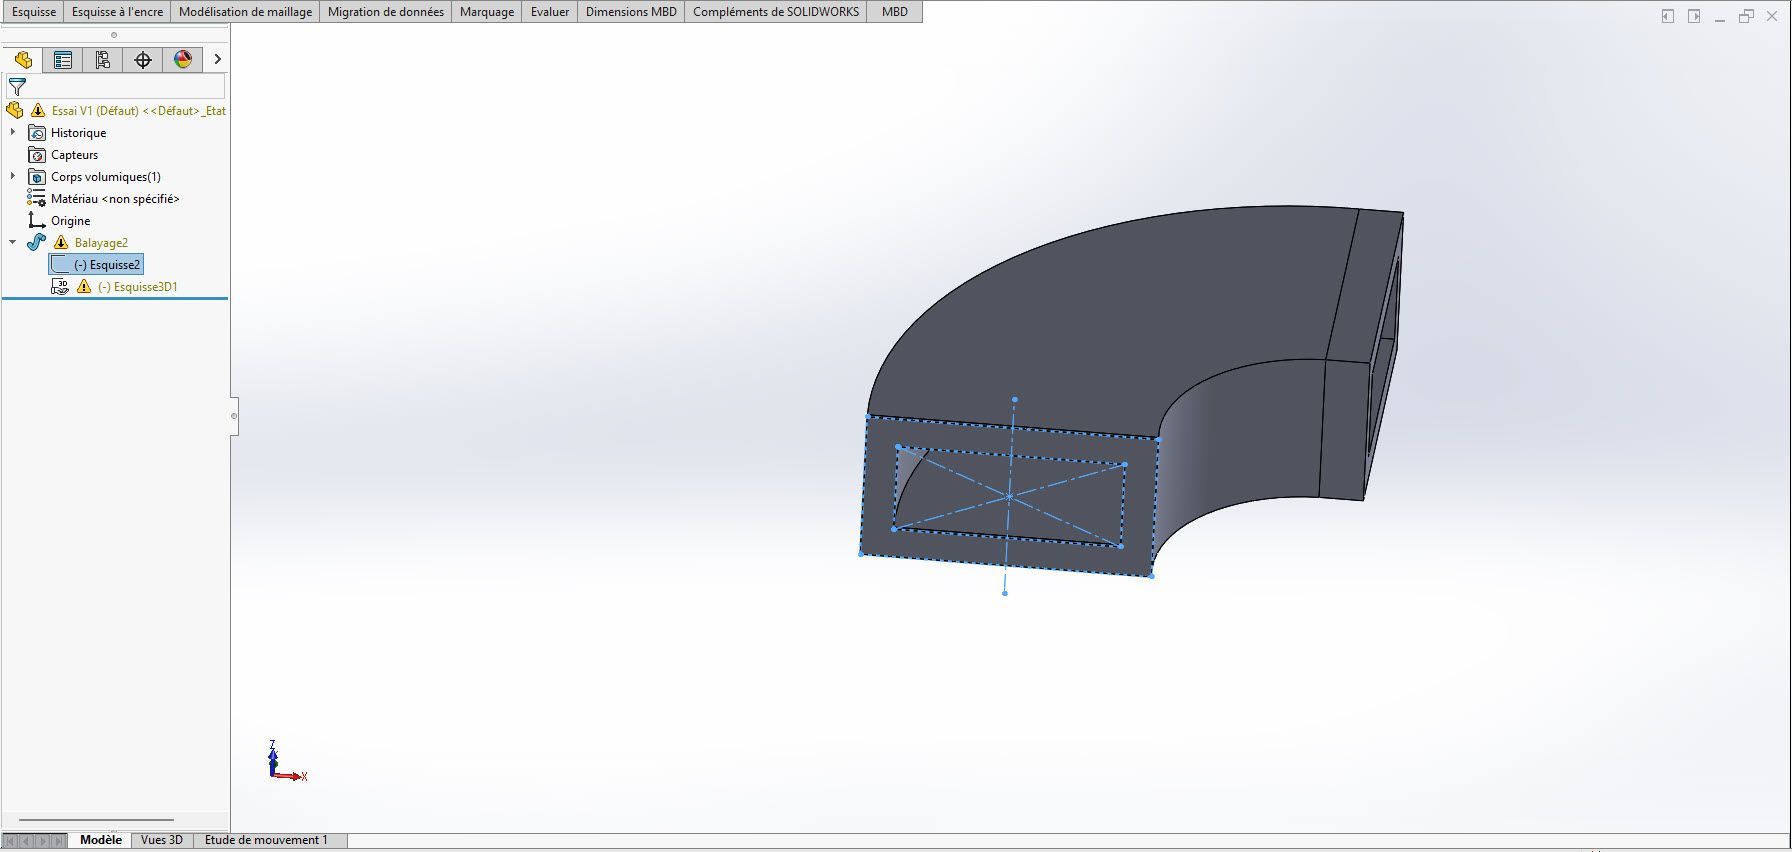
Task: Expand the Historique tree node
Action: [x=13, y=132]
